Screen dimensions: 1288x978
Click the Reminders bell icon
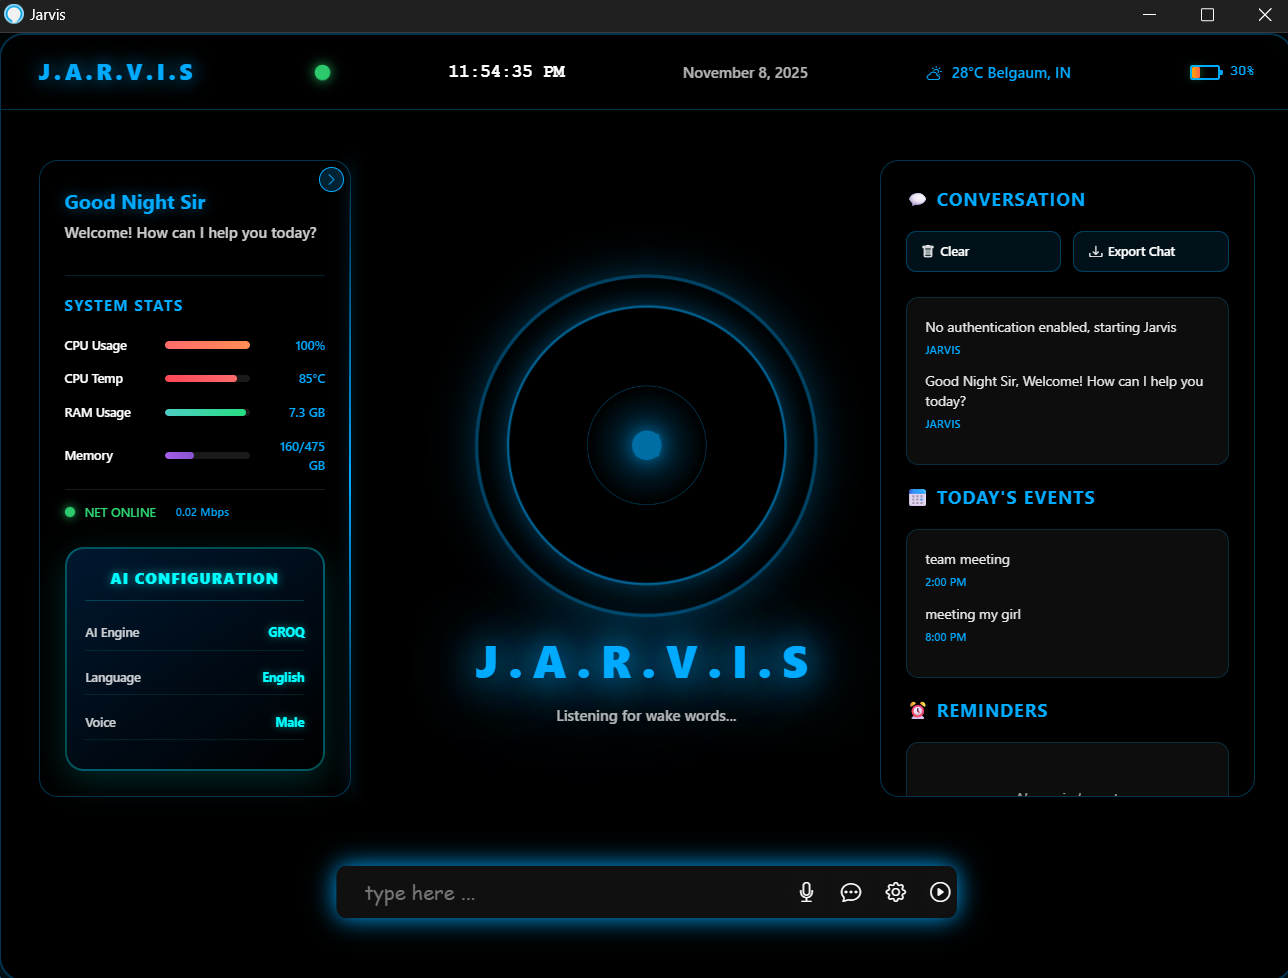pos(916,710)
